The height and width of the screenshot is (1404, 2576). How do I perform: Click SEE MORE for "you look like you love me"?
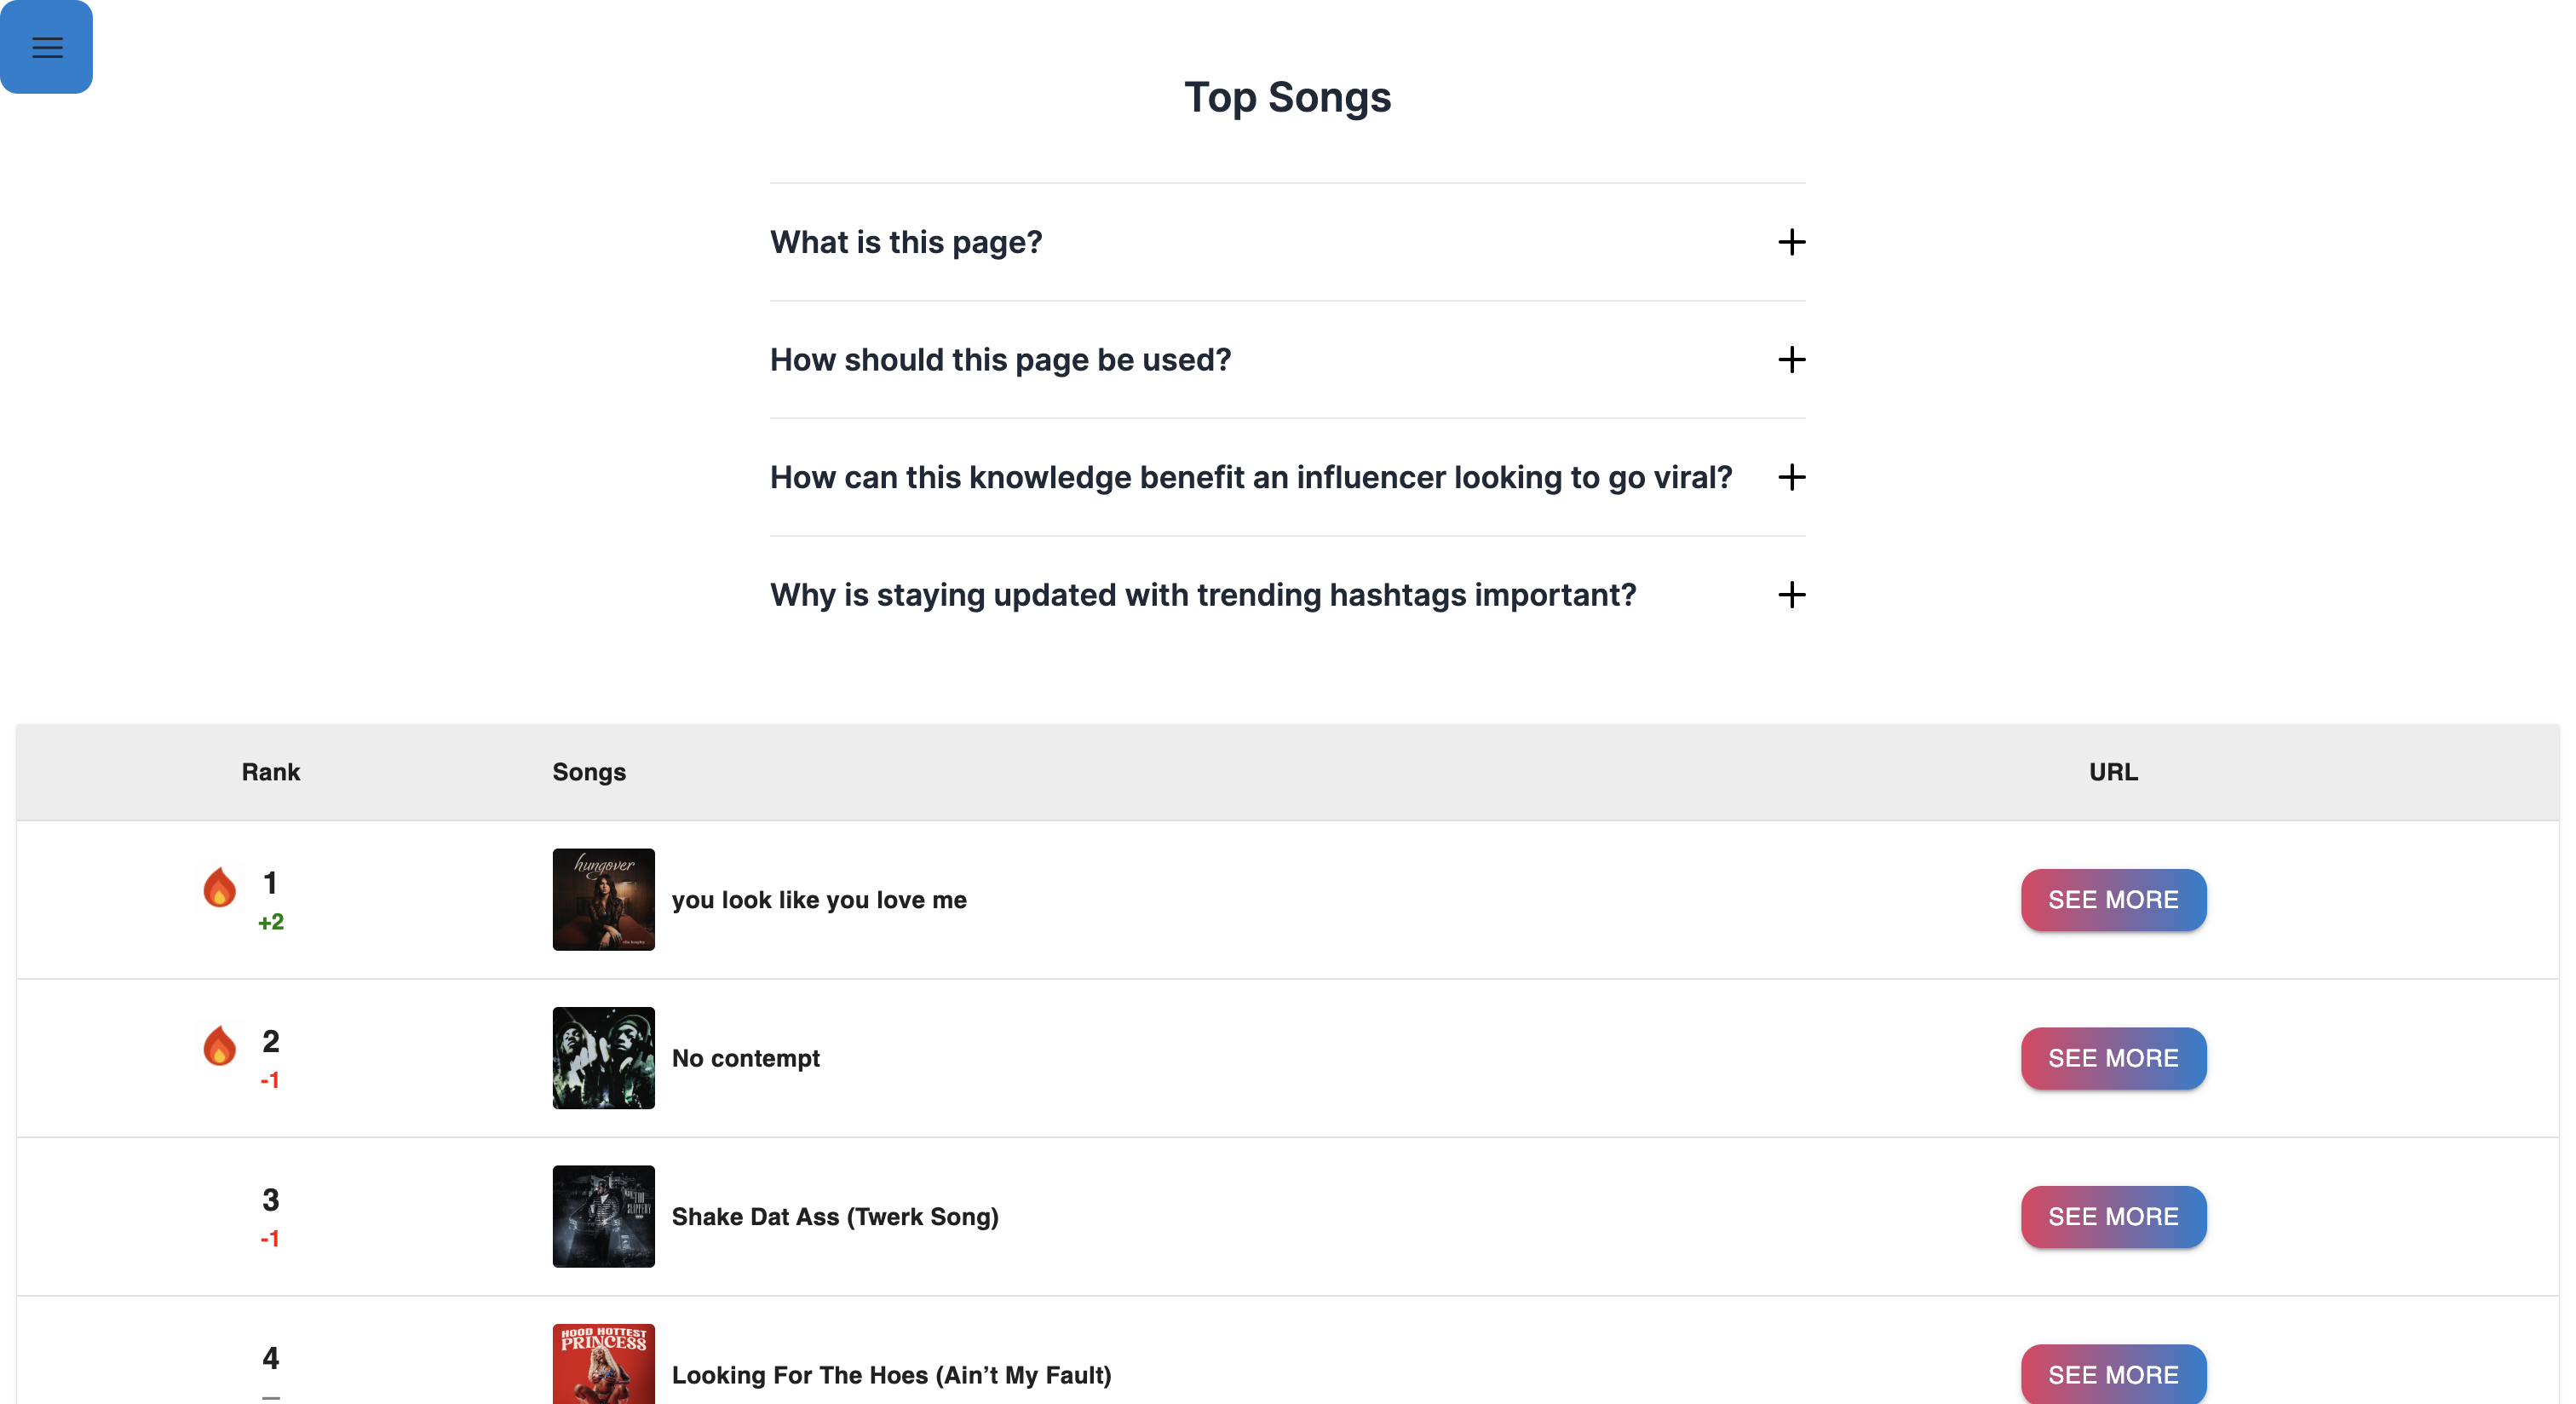point(2113,900)
